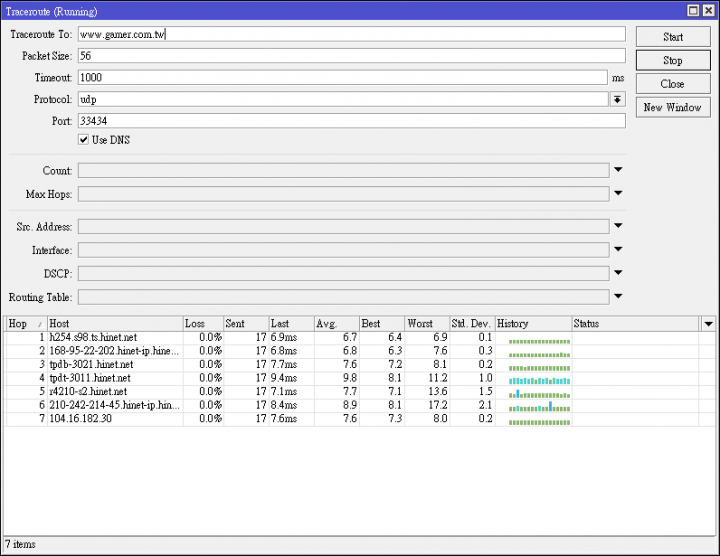Image resolution: width=720 pixels, height=556 pixels.
Task: Click the 17.2 Worst value
Action: (x=438, y=405)
